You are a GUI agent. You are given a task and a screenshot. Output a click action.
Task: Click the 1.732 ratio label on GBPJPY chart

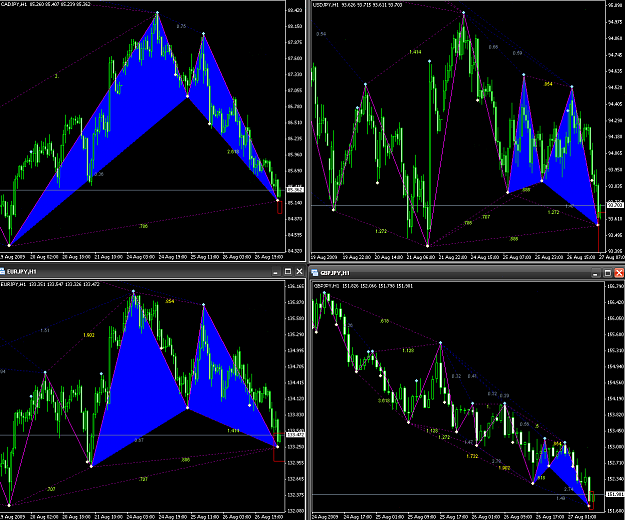[x=472, y=456]
